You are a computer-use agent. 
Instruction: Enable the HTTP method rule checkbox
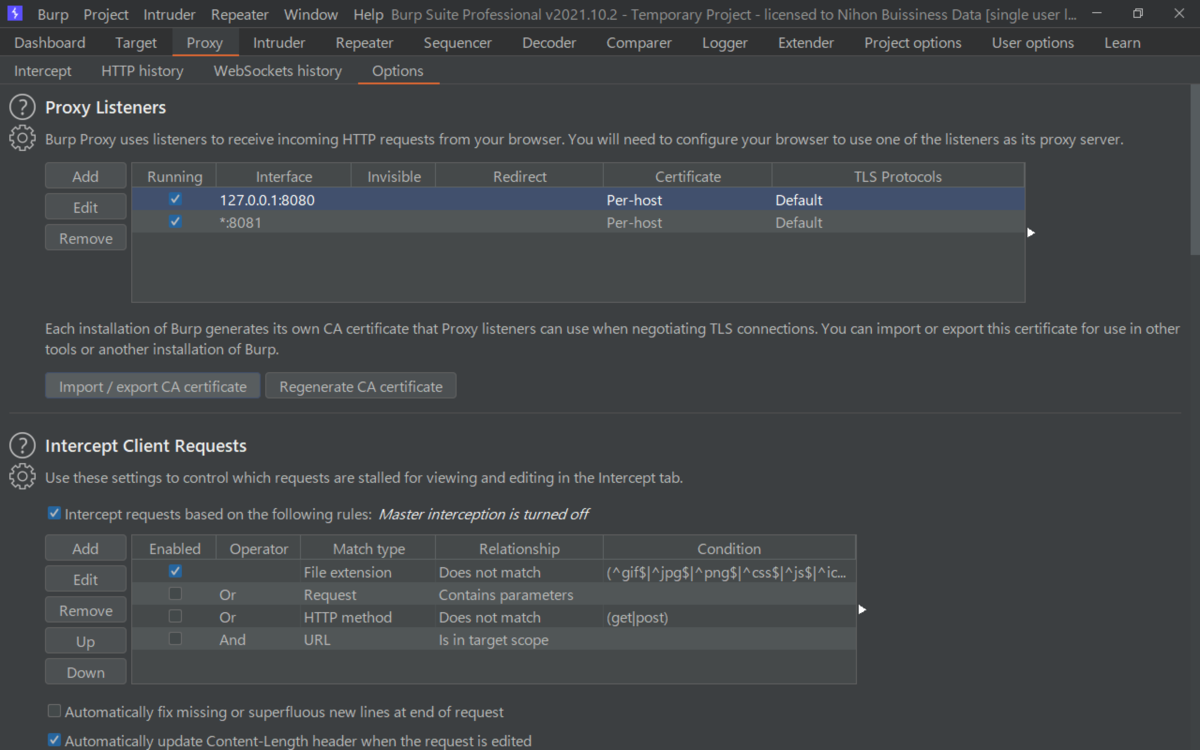[x=175, y=617]
